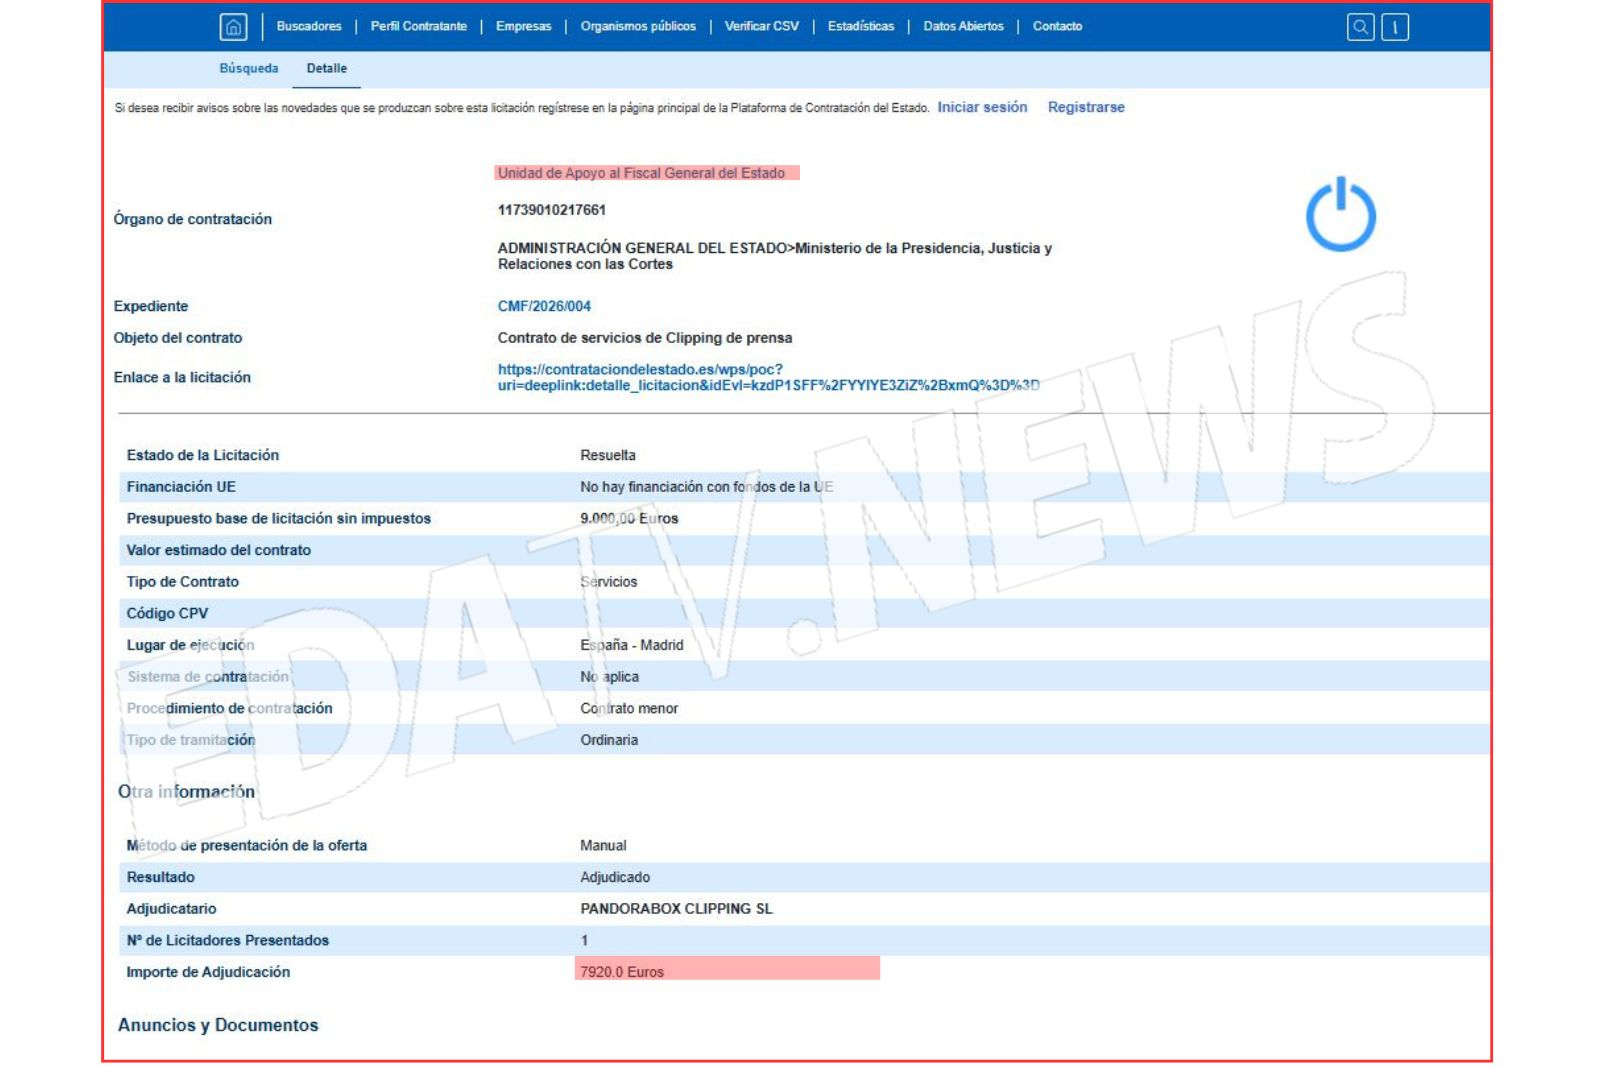
Task: Open Perfil Contratante menu item
Action: pyautogui.click(x=418, y=26)
